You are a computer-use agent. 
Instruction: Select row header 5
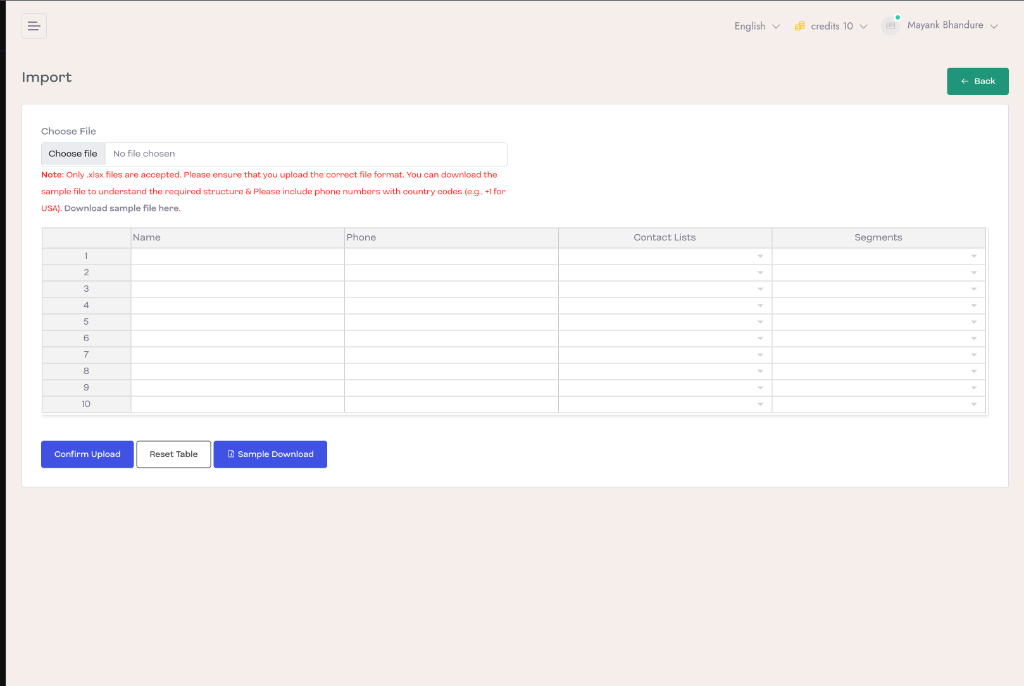(86, 322)
